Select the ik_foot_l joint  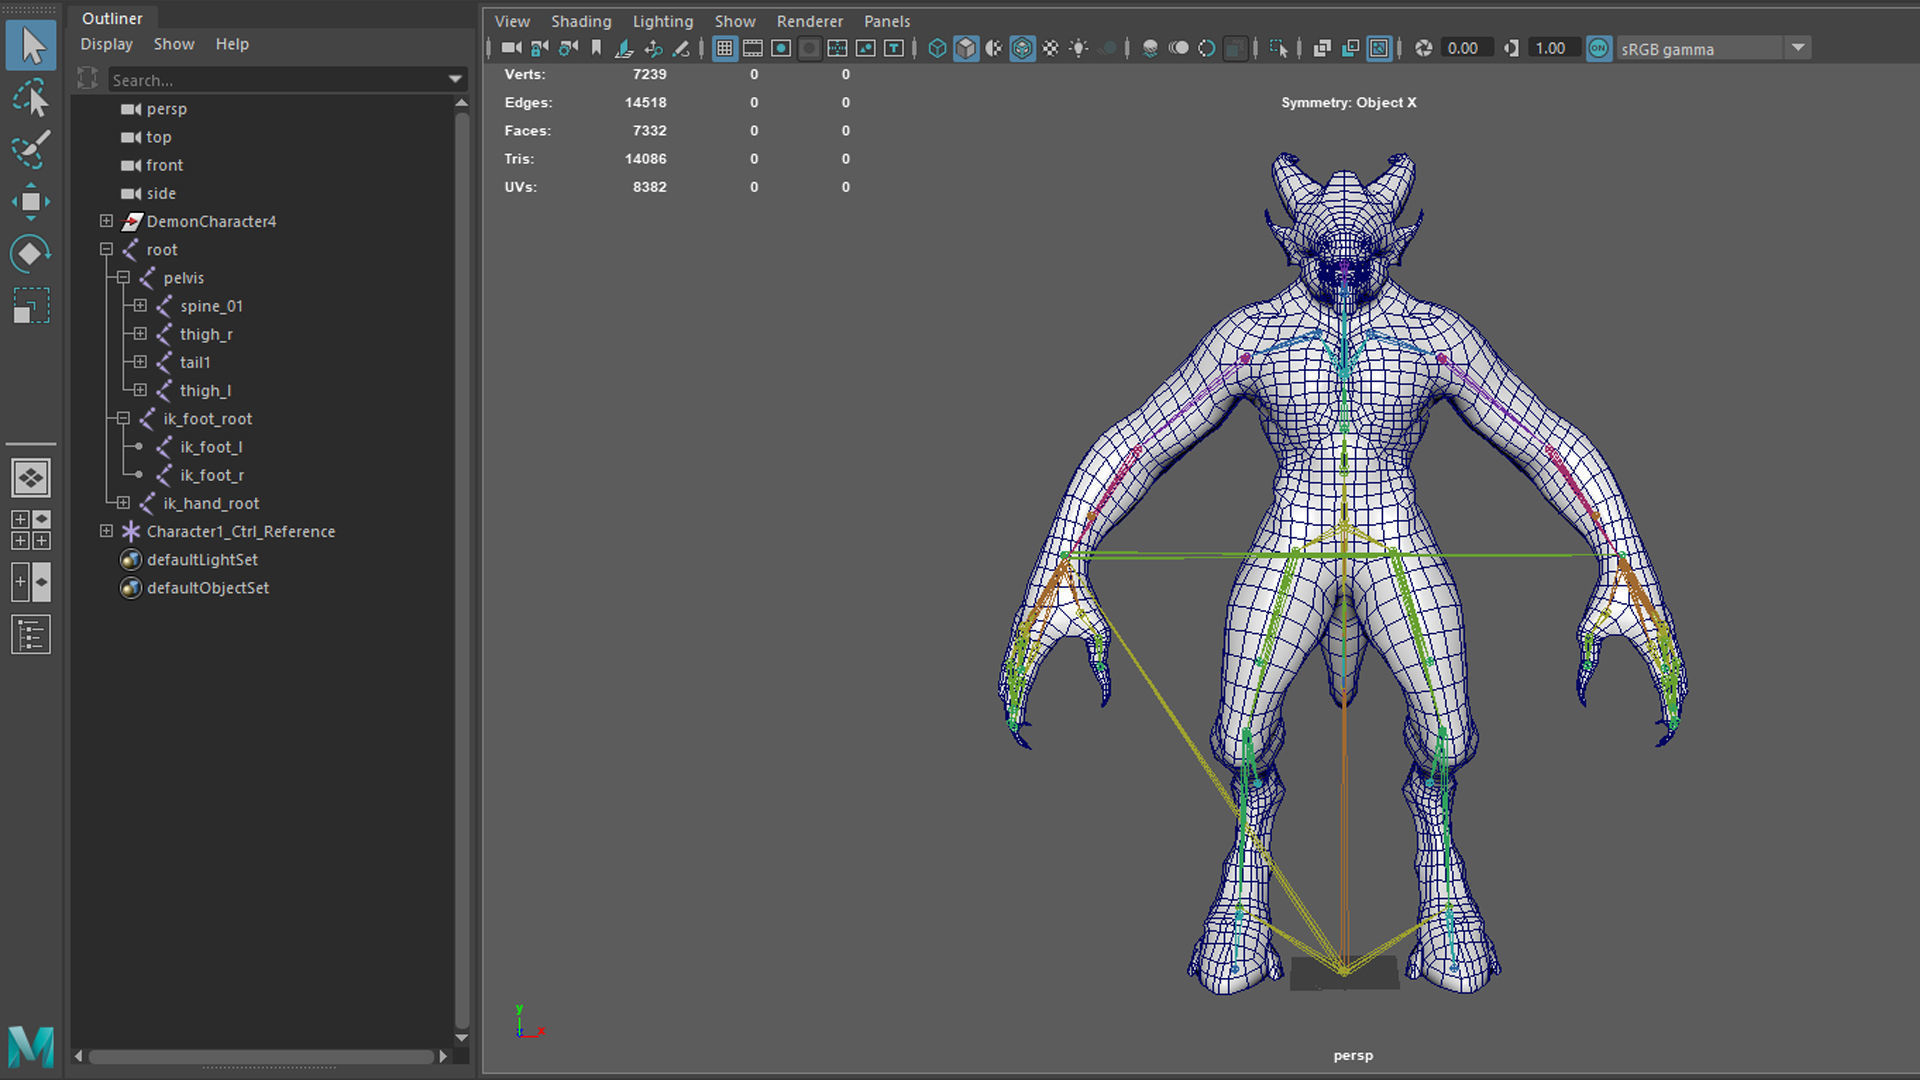pos(211,447)
